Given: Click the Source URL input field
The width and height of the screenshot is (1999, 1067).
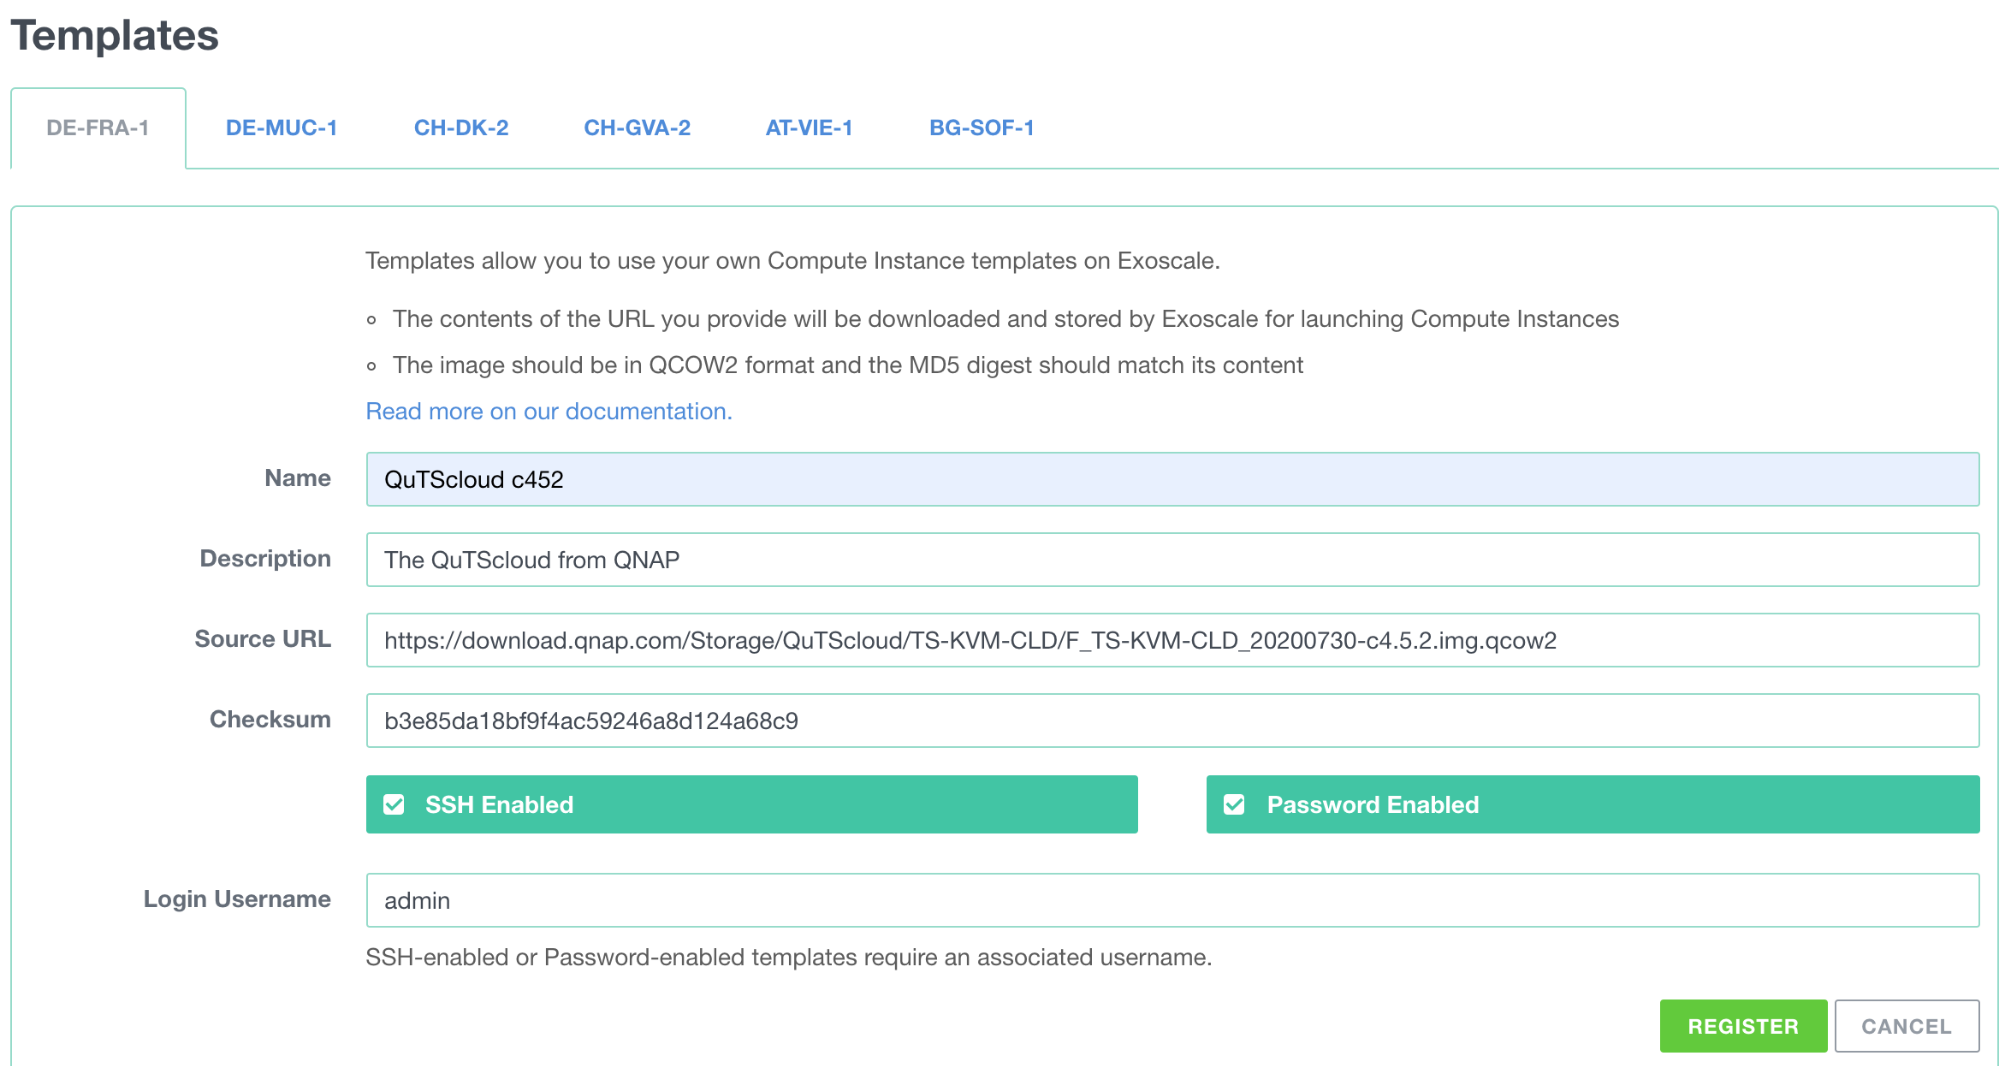Looking at the screenshot, I should tap(1171, 640).
